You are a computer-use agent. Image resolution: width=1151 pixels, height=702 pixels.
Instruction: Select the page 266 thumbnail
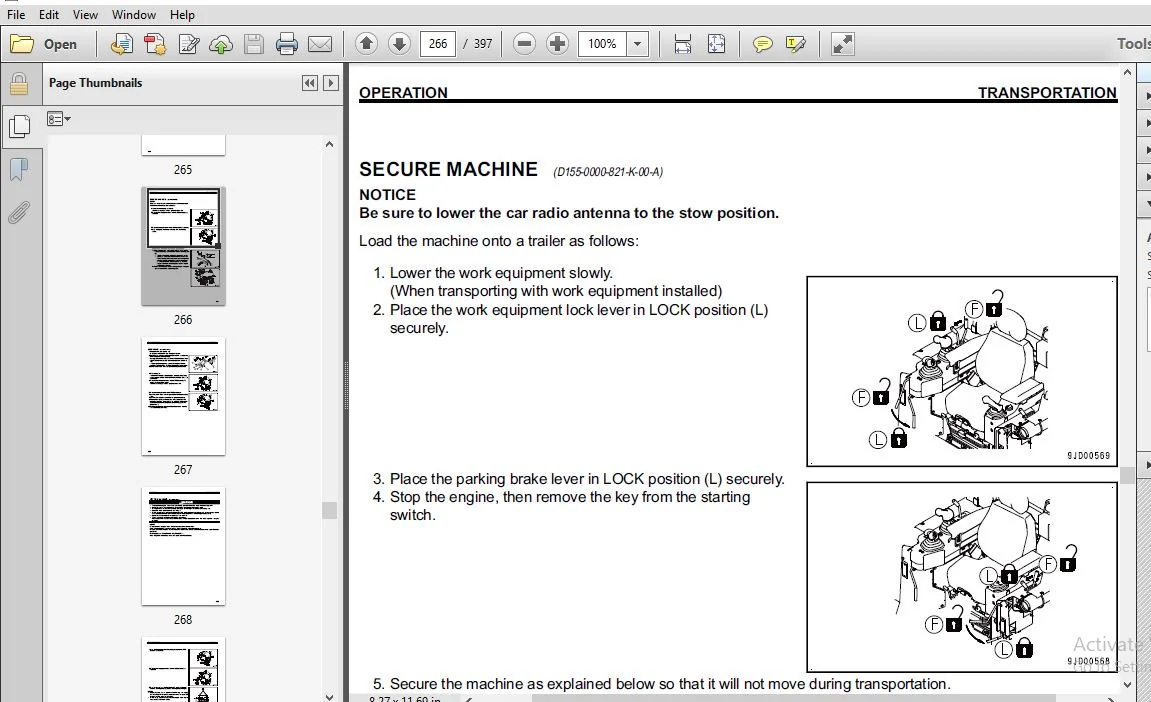click(x=184, y=246)
